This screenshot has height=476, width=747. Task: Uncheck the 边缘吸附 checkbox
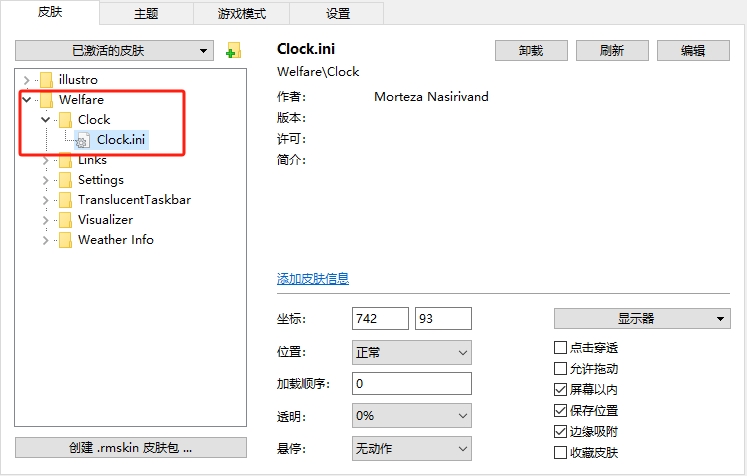coord(560,432)
